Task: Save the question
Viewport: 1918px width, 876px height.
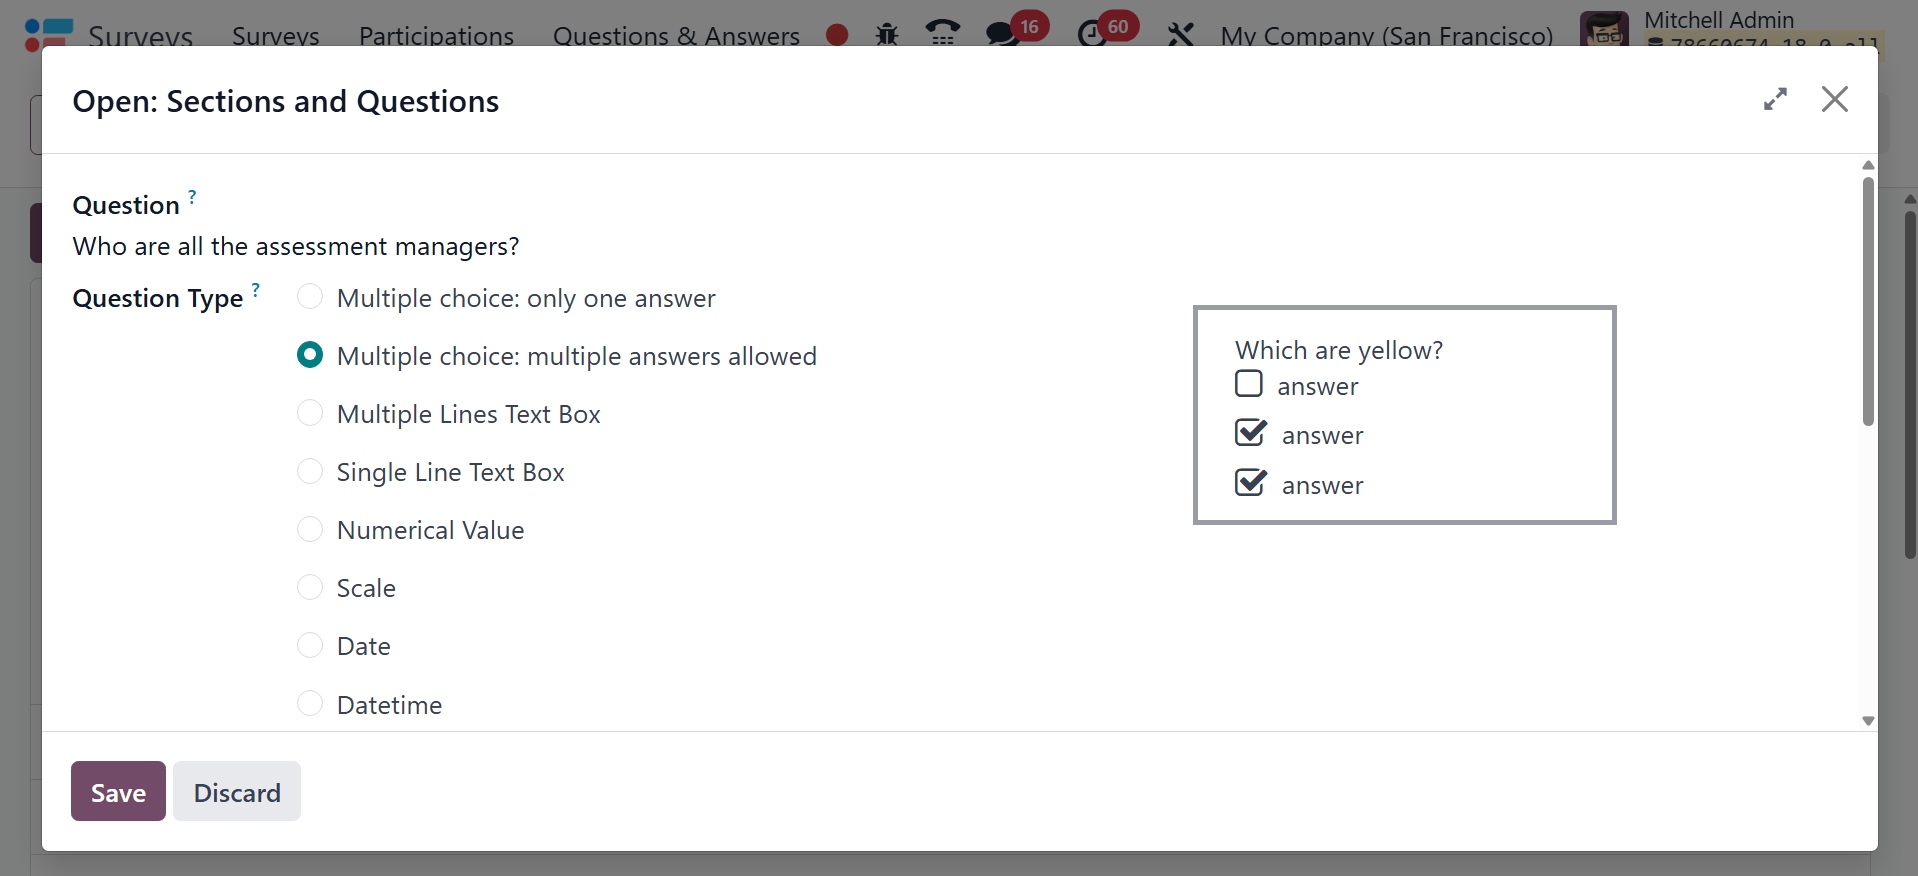Action: pos(118,791)
